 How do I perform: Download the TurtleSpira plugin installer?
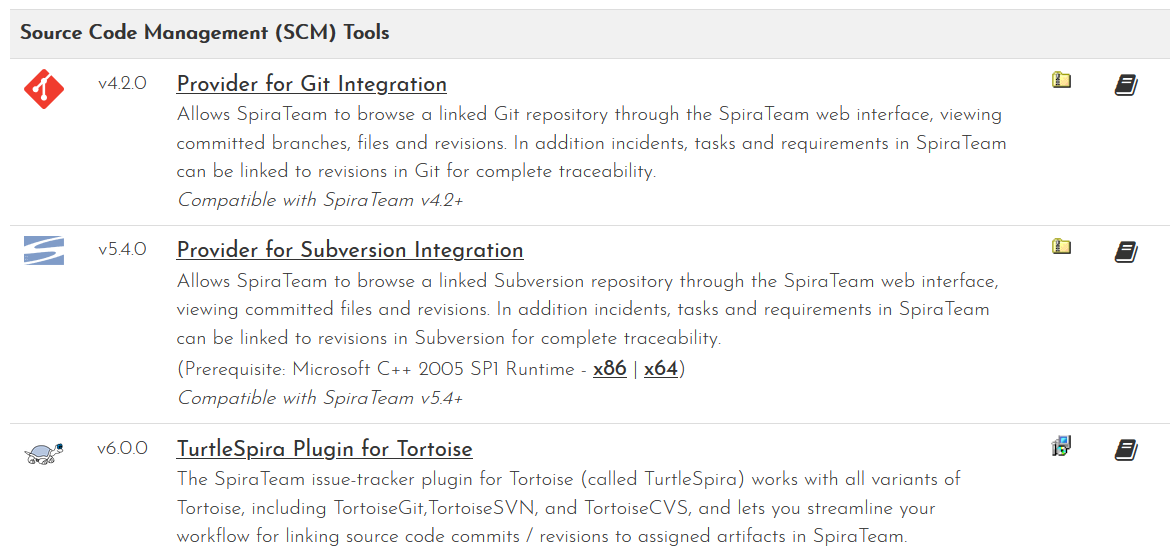[1061, 446]
